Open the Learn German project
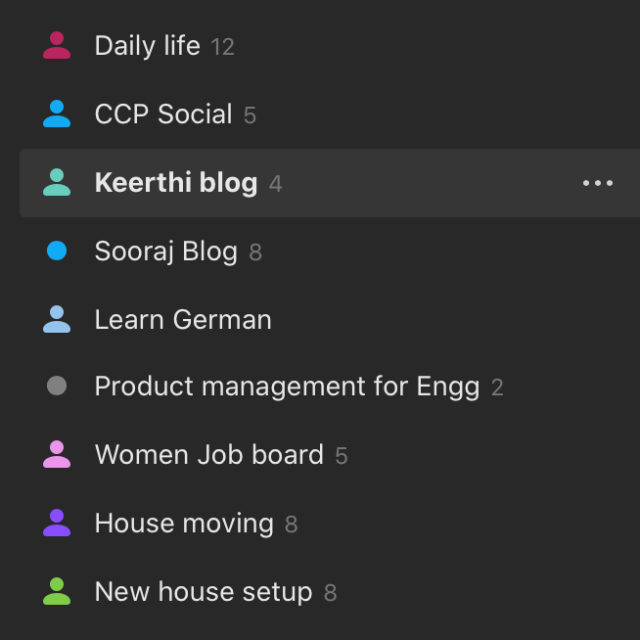The width and height of the screenshot is (640, 640). 183,320
